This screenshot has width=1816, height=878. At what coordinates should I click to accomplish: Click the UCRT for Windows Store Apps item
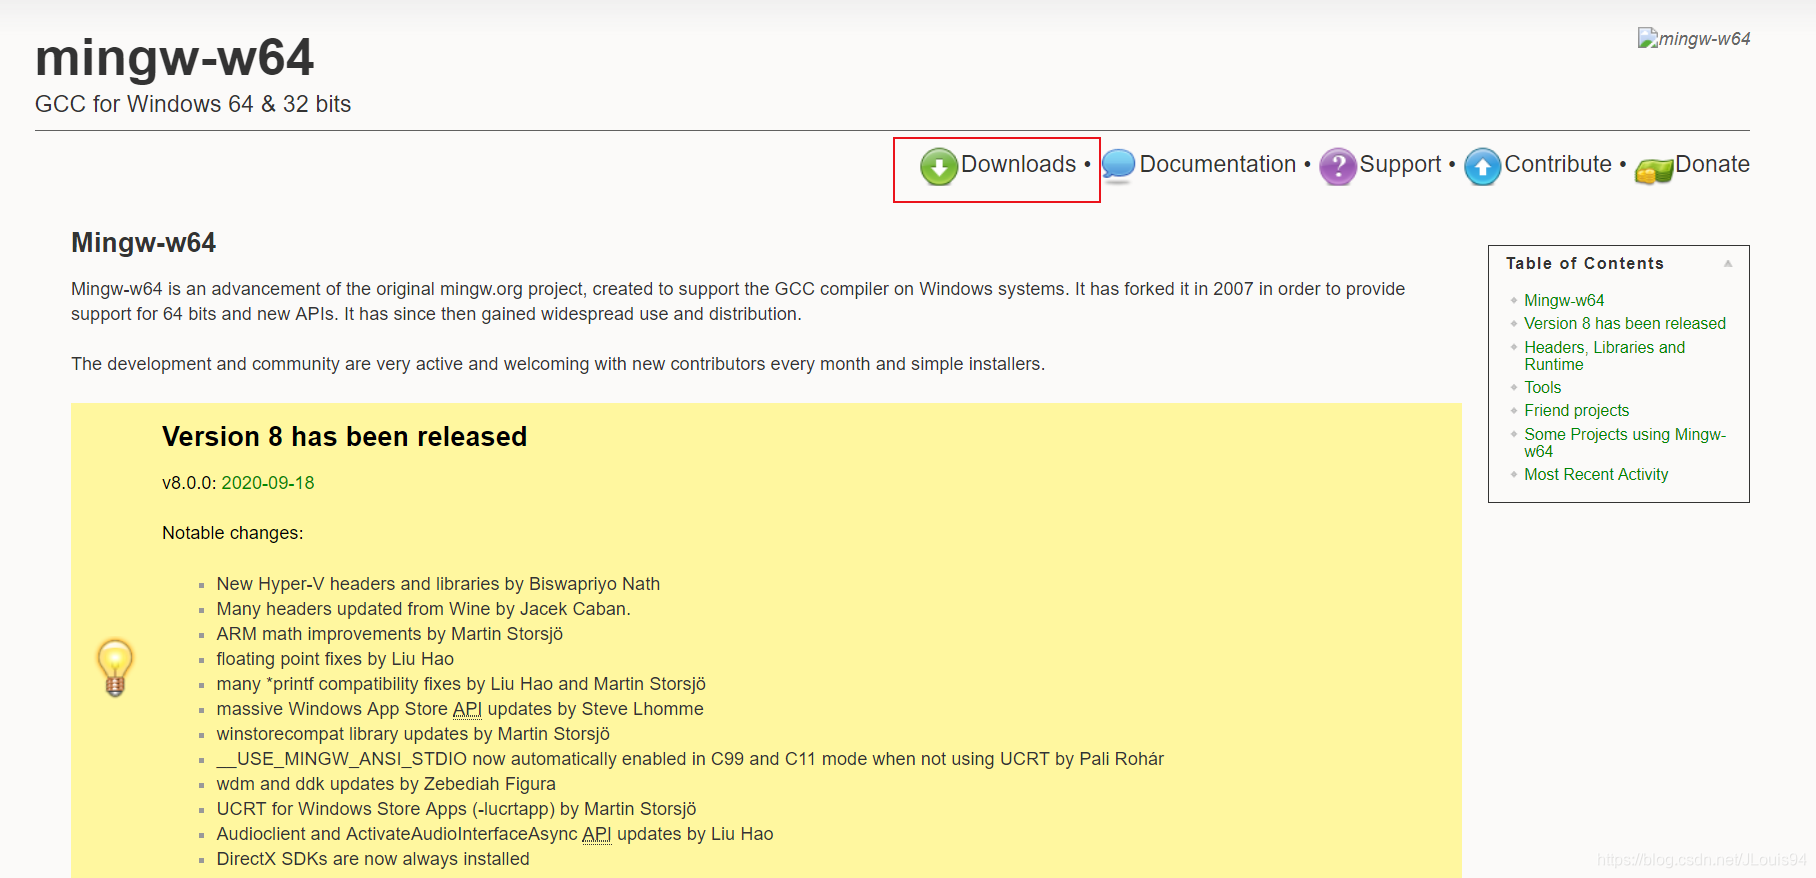[x=456, y=809]
